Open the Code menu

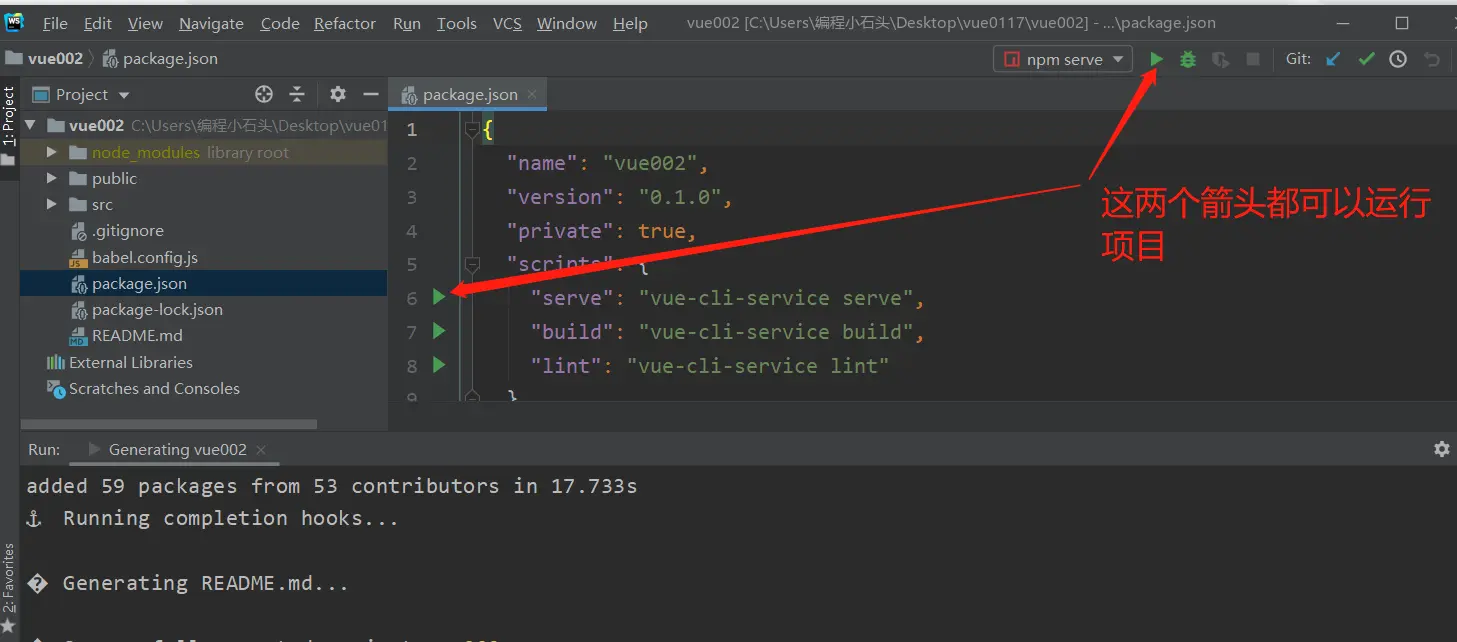click(x=280, y=23)
